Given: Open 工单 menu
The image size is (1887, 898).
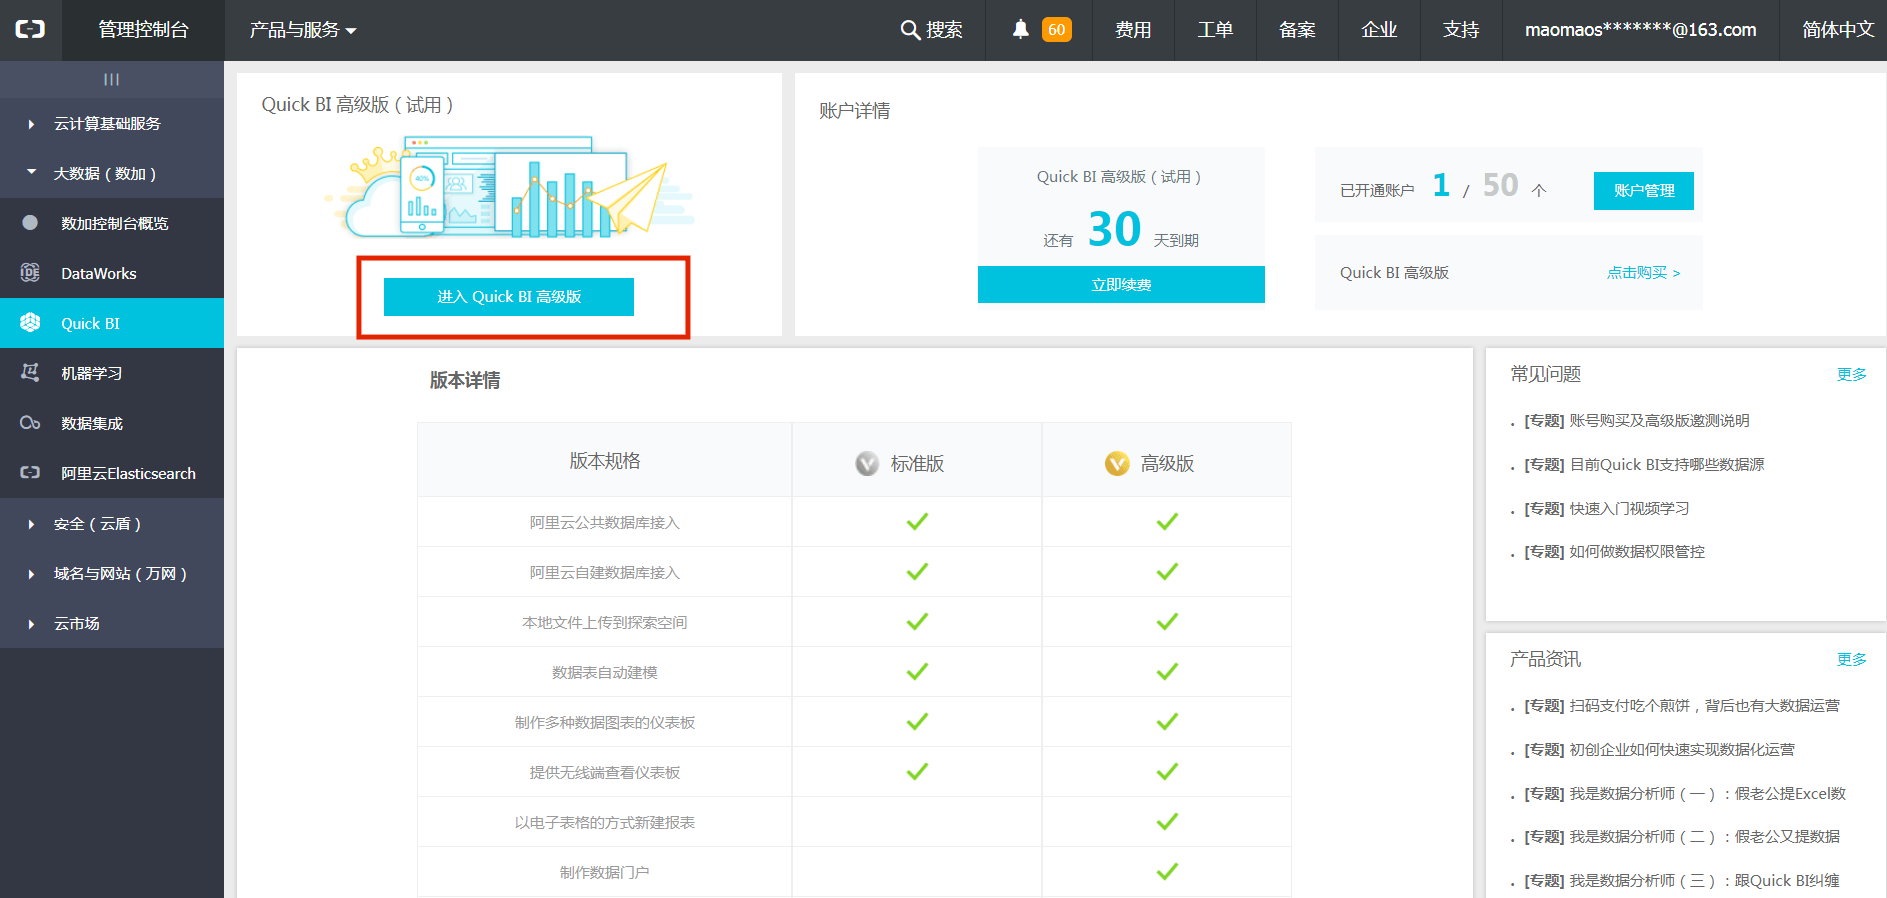Looking at the screenshot, I should click(x=1215, y=30).
